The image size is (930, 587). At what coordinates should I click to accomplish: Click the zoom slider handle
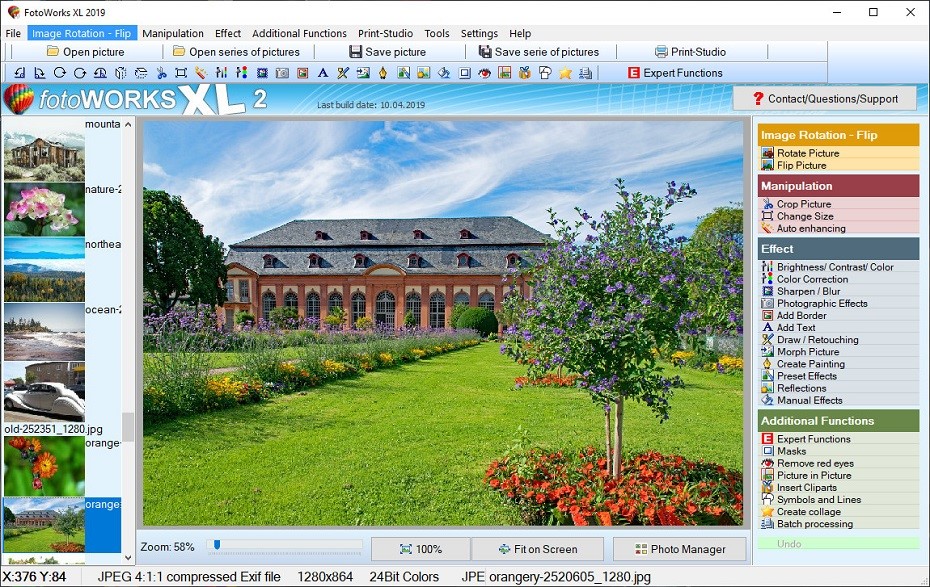(216, 546)
